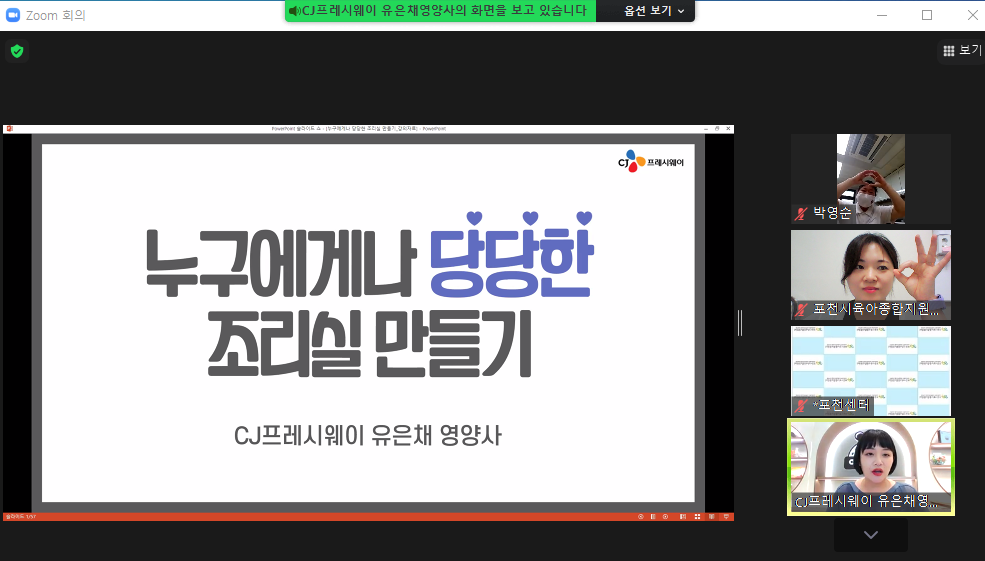Viewport: 985px width, 561px height.
Task: Maximize the Zoom meeting window
Action: coord(927,15)
